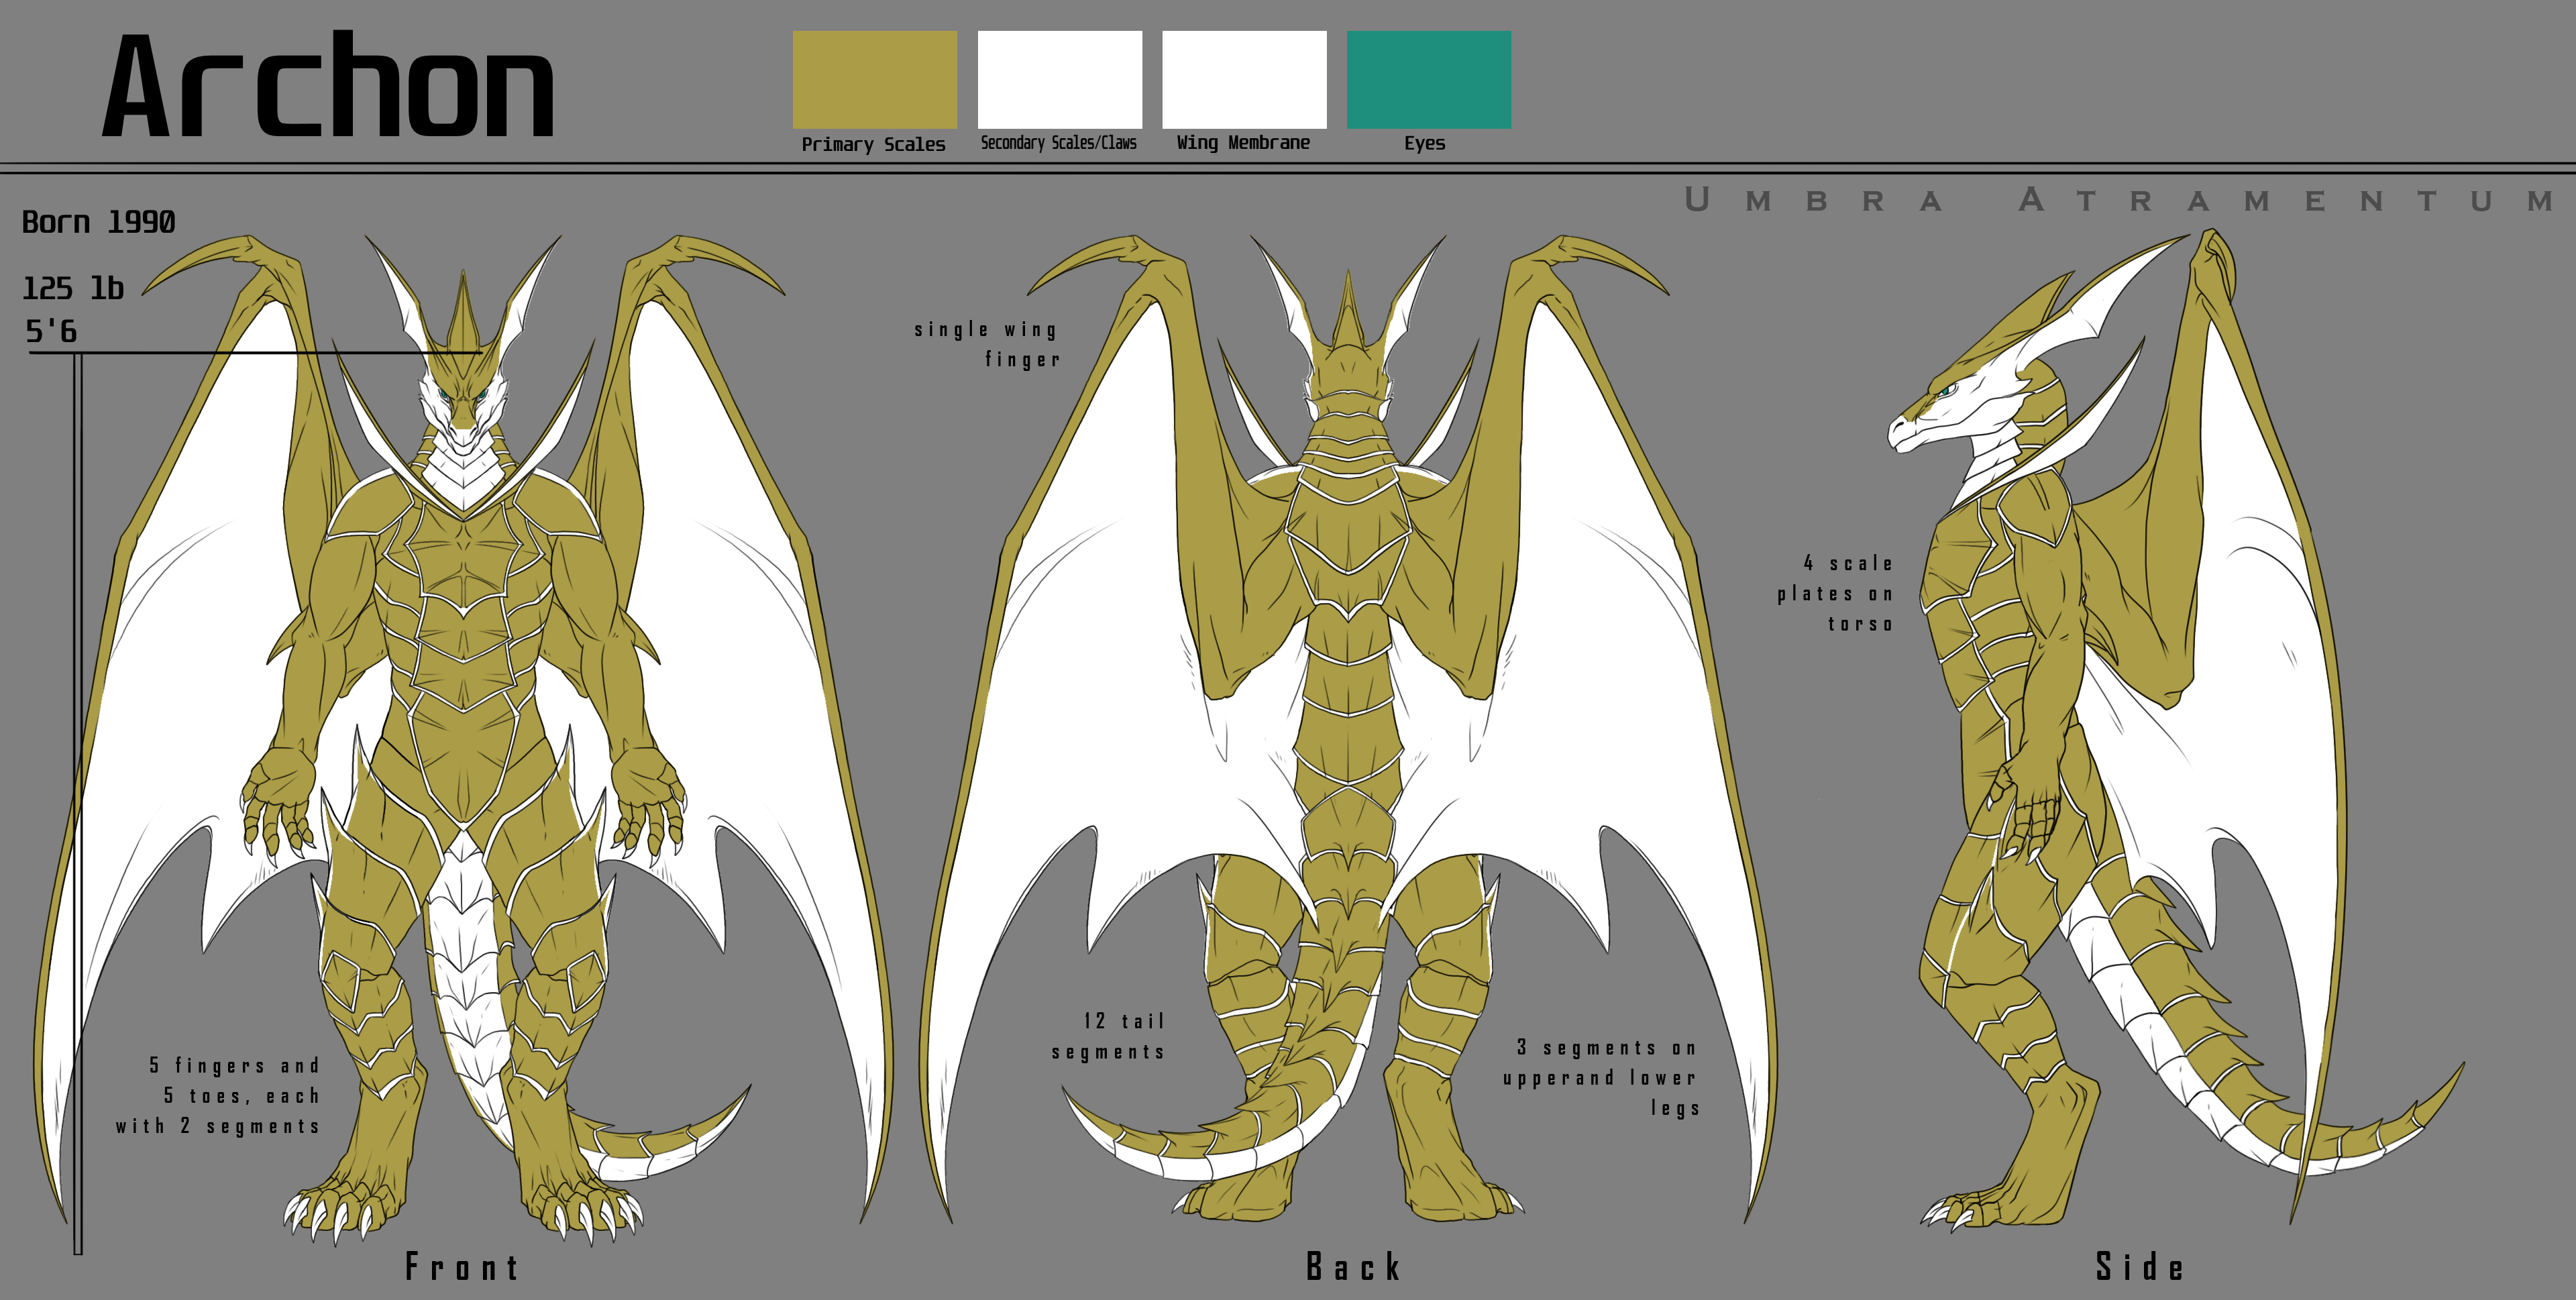Click the back-view dragon's tail tip
The width and height of the screenshot is (2576, 1300).
pyautogui.click(x=1080, y=1110)
